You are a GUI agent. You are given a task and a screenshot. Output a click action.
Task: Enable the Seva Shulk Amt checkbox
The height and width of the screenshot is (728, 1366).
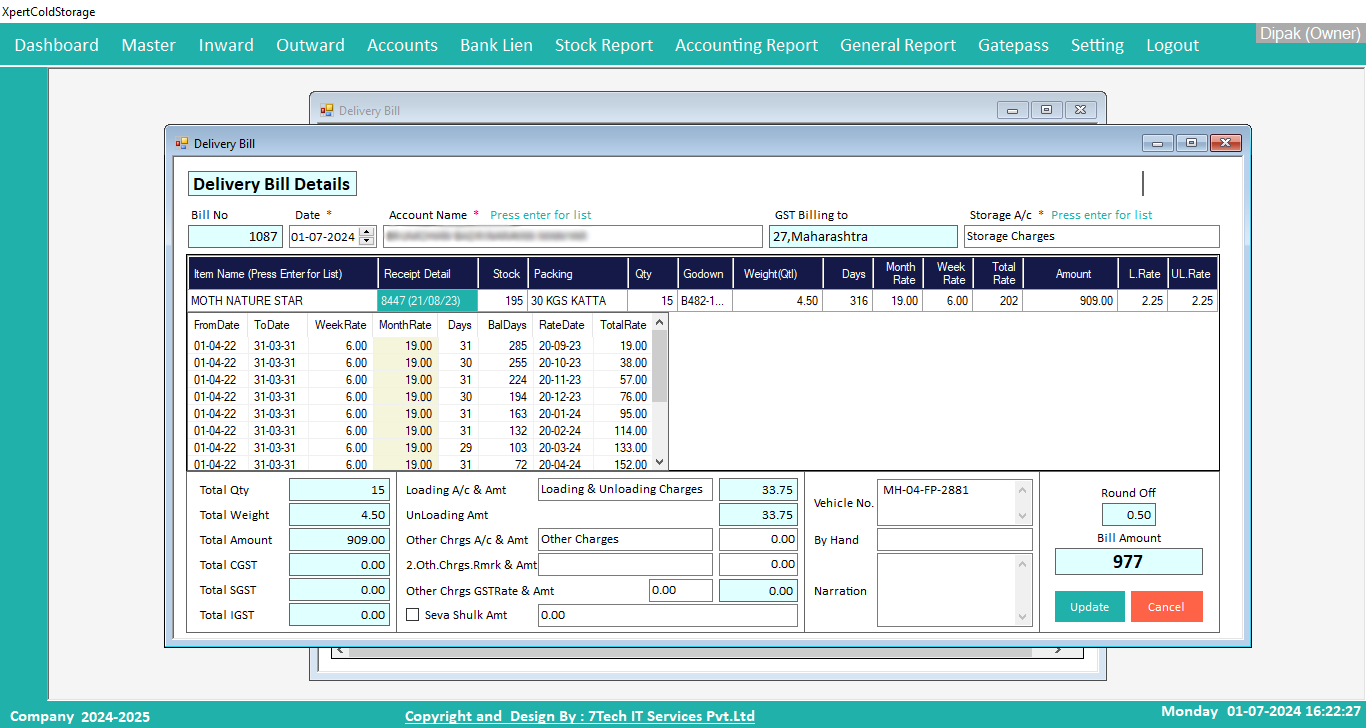pyautogui.click(x=413, y=615)
